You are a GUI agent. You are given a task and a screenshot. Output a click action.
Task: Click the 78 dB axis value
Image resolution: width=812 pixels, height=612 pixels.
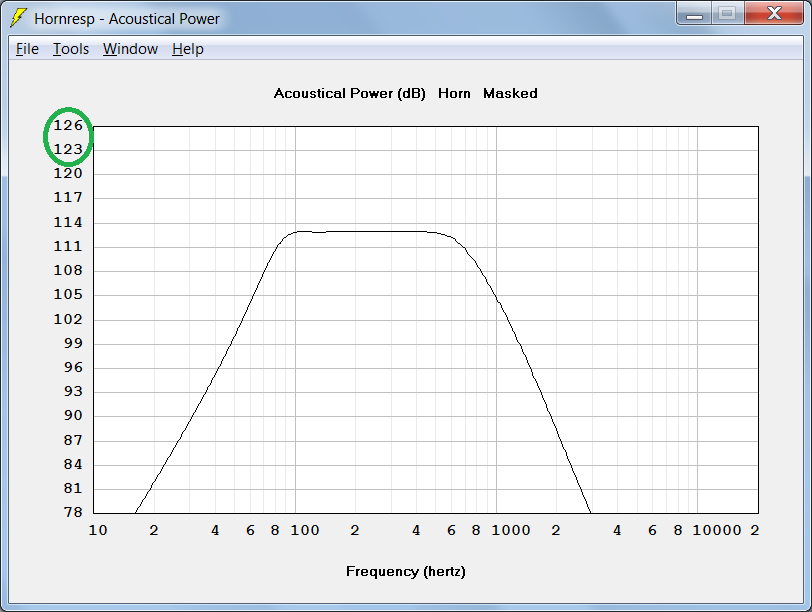[x=73, y=512]
